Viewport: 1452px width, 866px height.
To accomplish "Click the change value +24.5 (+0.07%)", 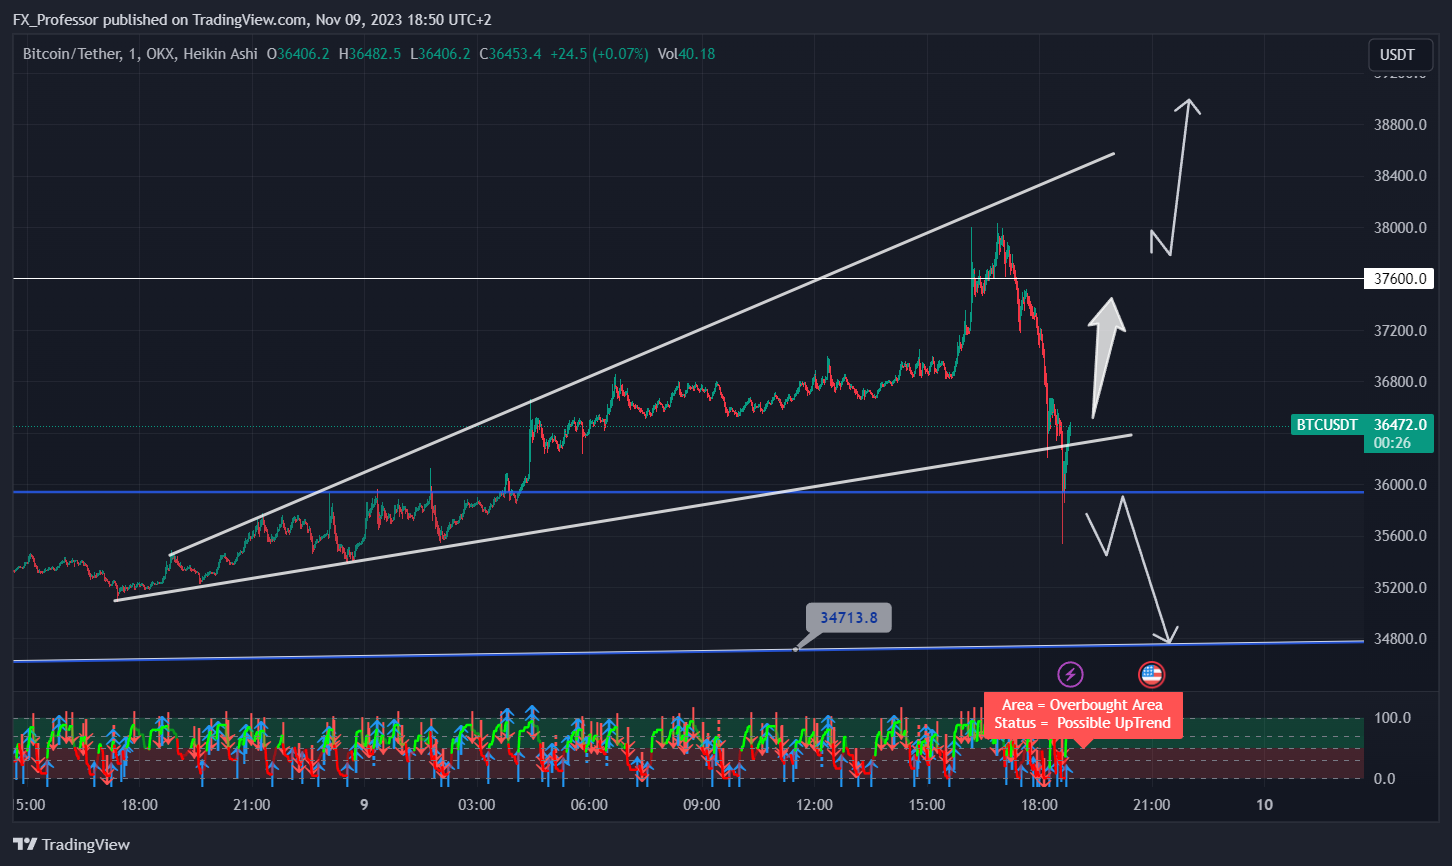I will pos(599,53).
